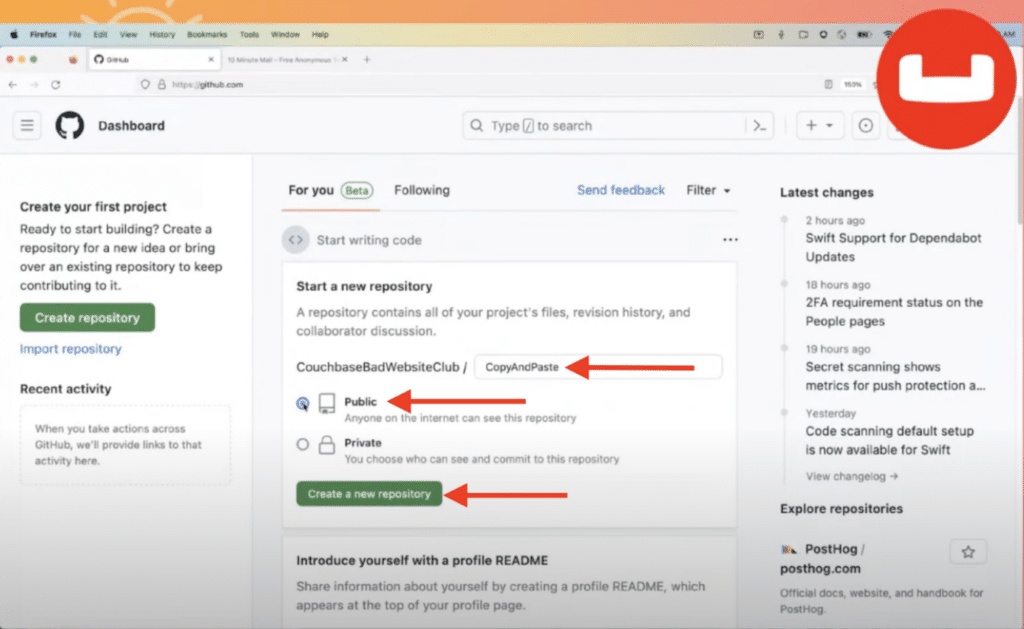Open the GitHub octocat home icon
The height and width of the screenshot is (629, 1024).
(x=68, y=125)
